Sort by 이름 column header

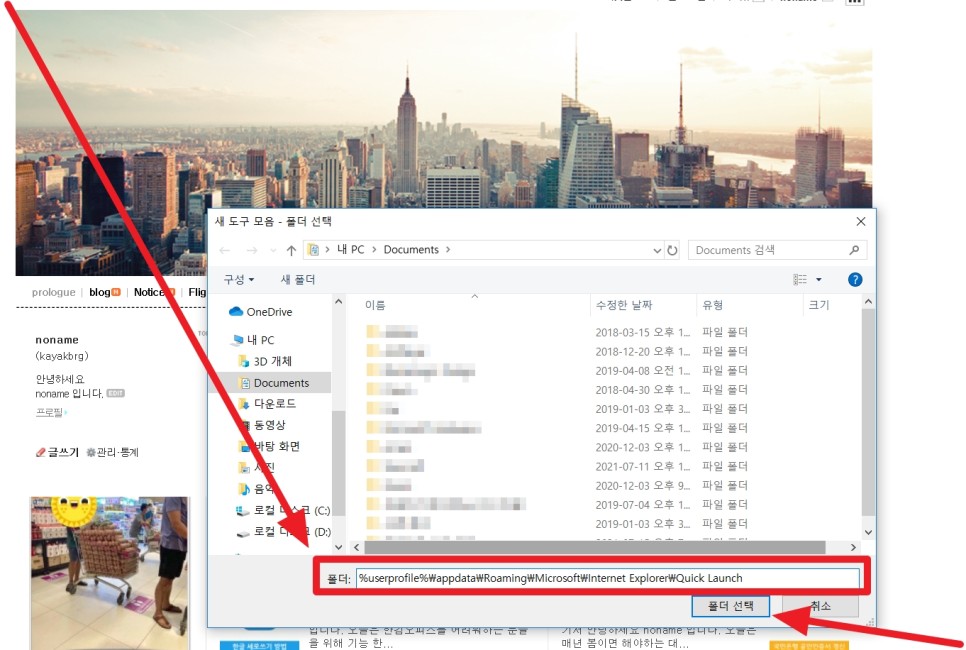tap(375, 305)
